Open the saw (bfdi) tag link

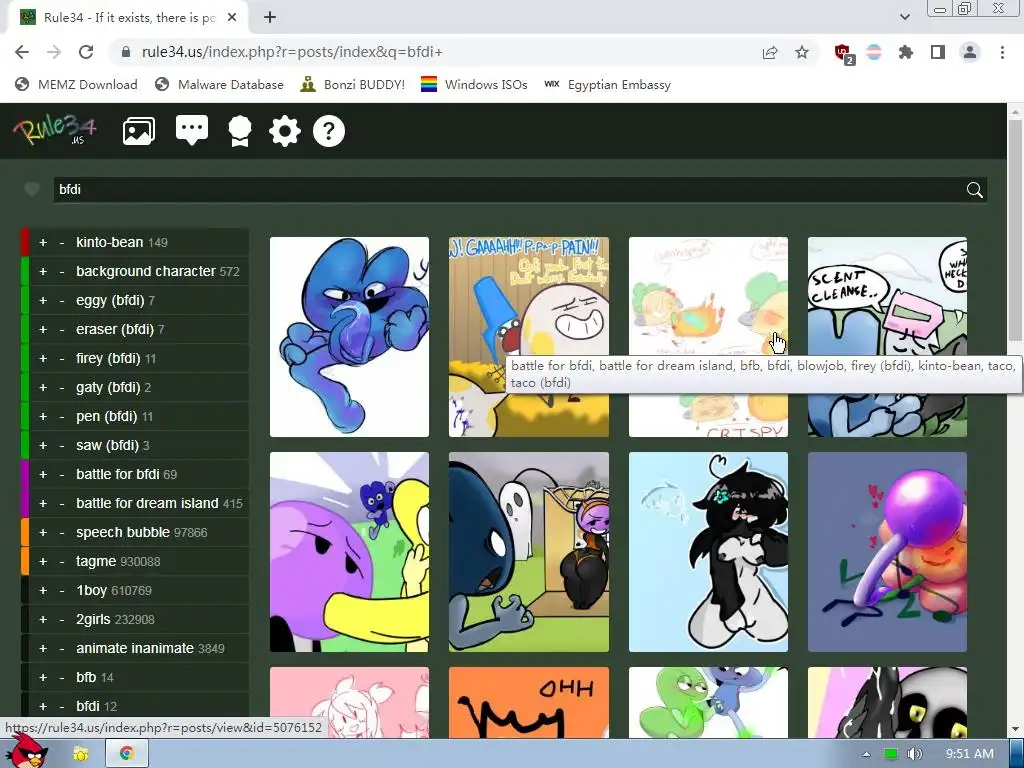click(107, 445)
